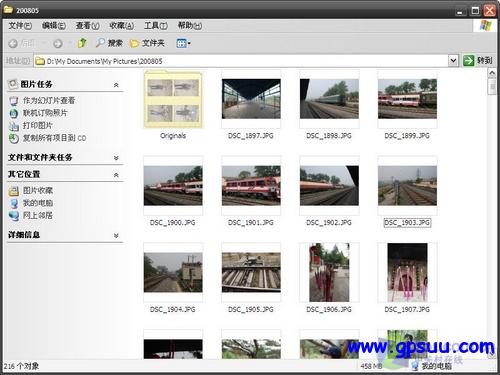The image size is (500, 375).
Task: Open the Search (搜索) toolbar button
Action: (109, 43)
